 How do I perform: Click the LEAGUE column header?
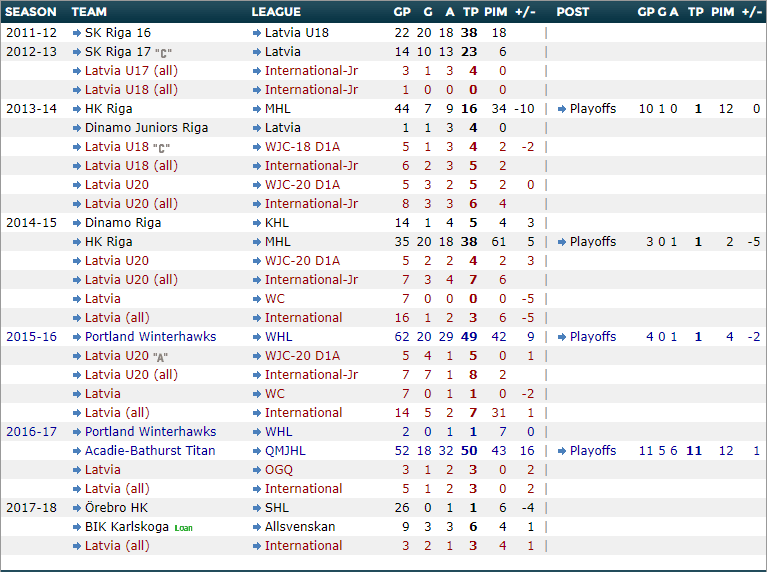click(276, 12)
